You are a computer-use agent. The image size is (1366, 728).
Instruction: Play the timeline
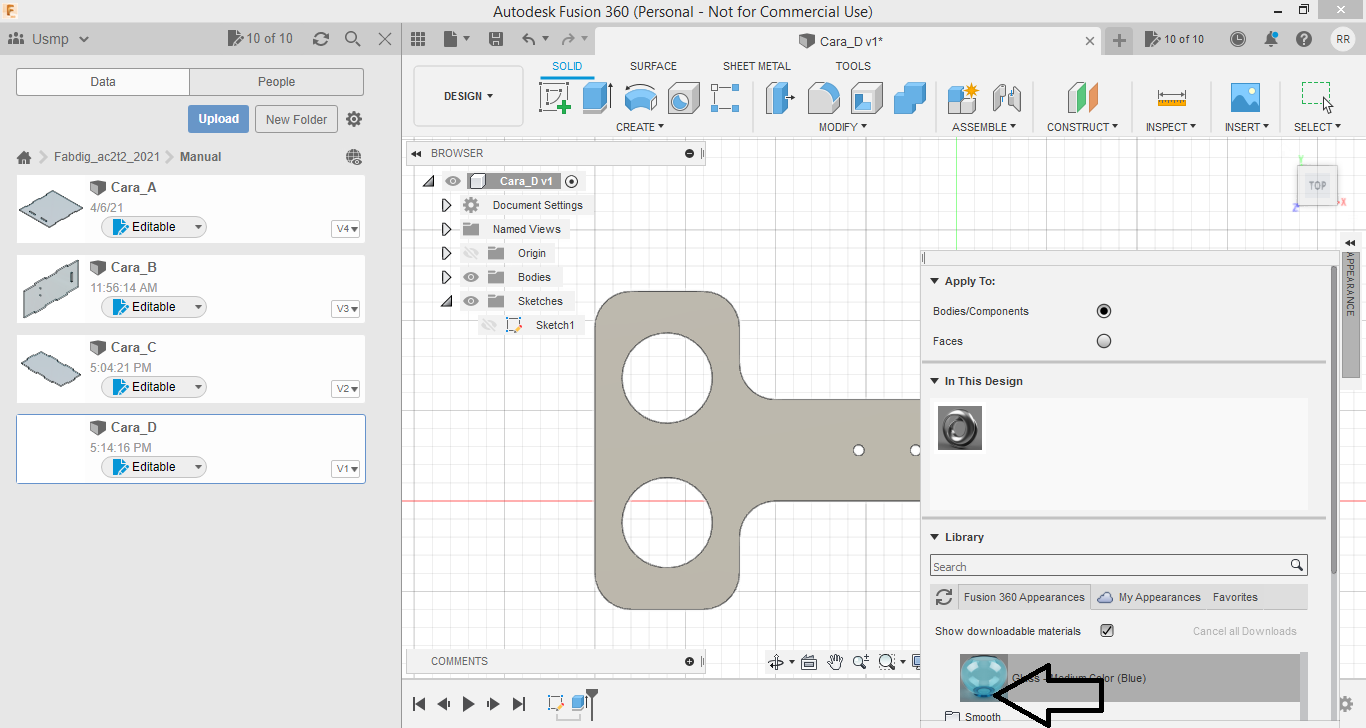468,704
